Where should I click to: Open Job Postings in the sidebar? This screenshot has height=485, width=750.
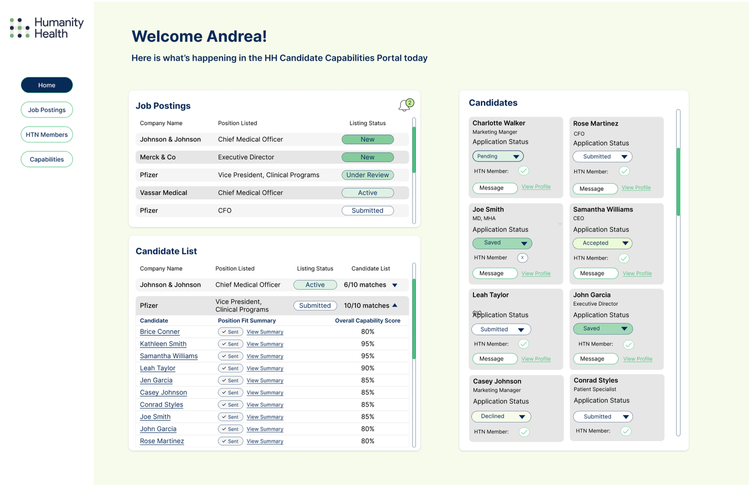tap(47, 110)
